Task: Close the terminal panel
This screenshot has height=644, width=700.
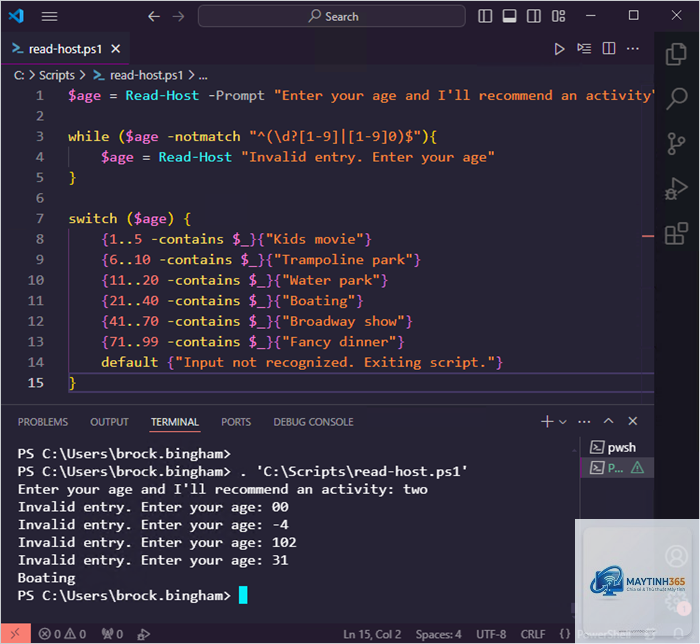Action: coord(633,421)
